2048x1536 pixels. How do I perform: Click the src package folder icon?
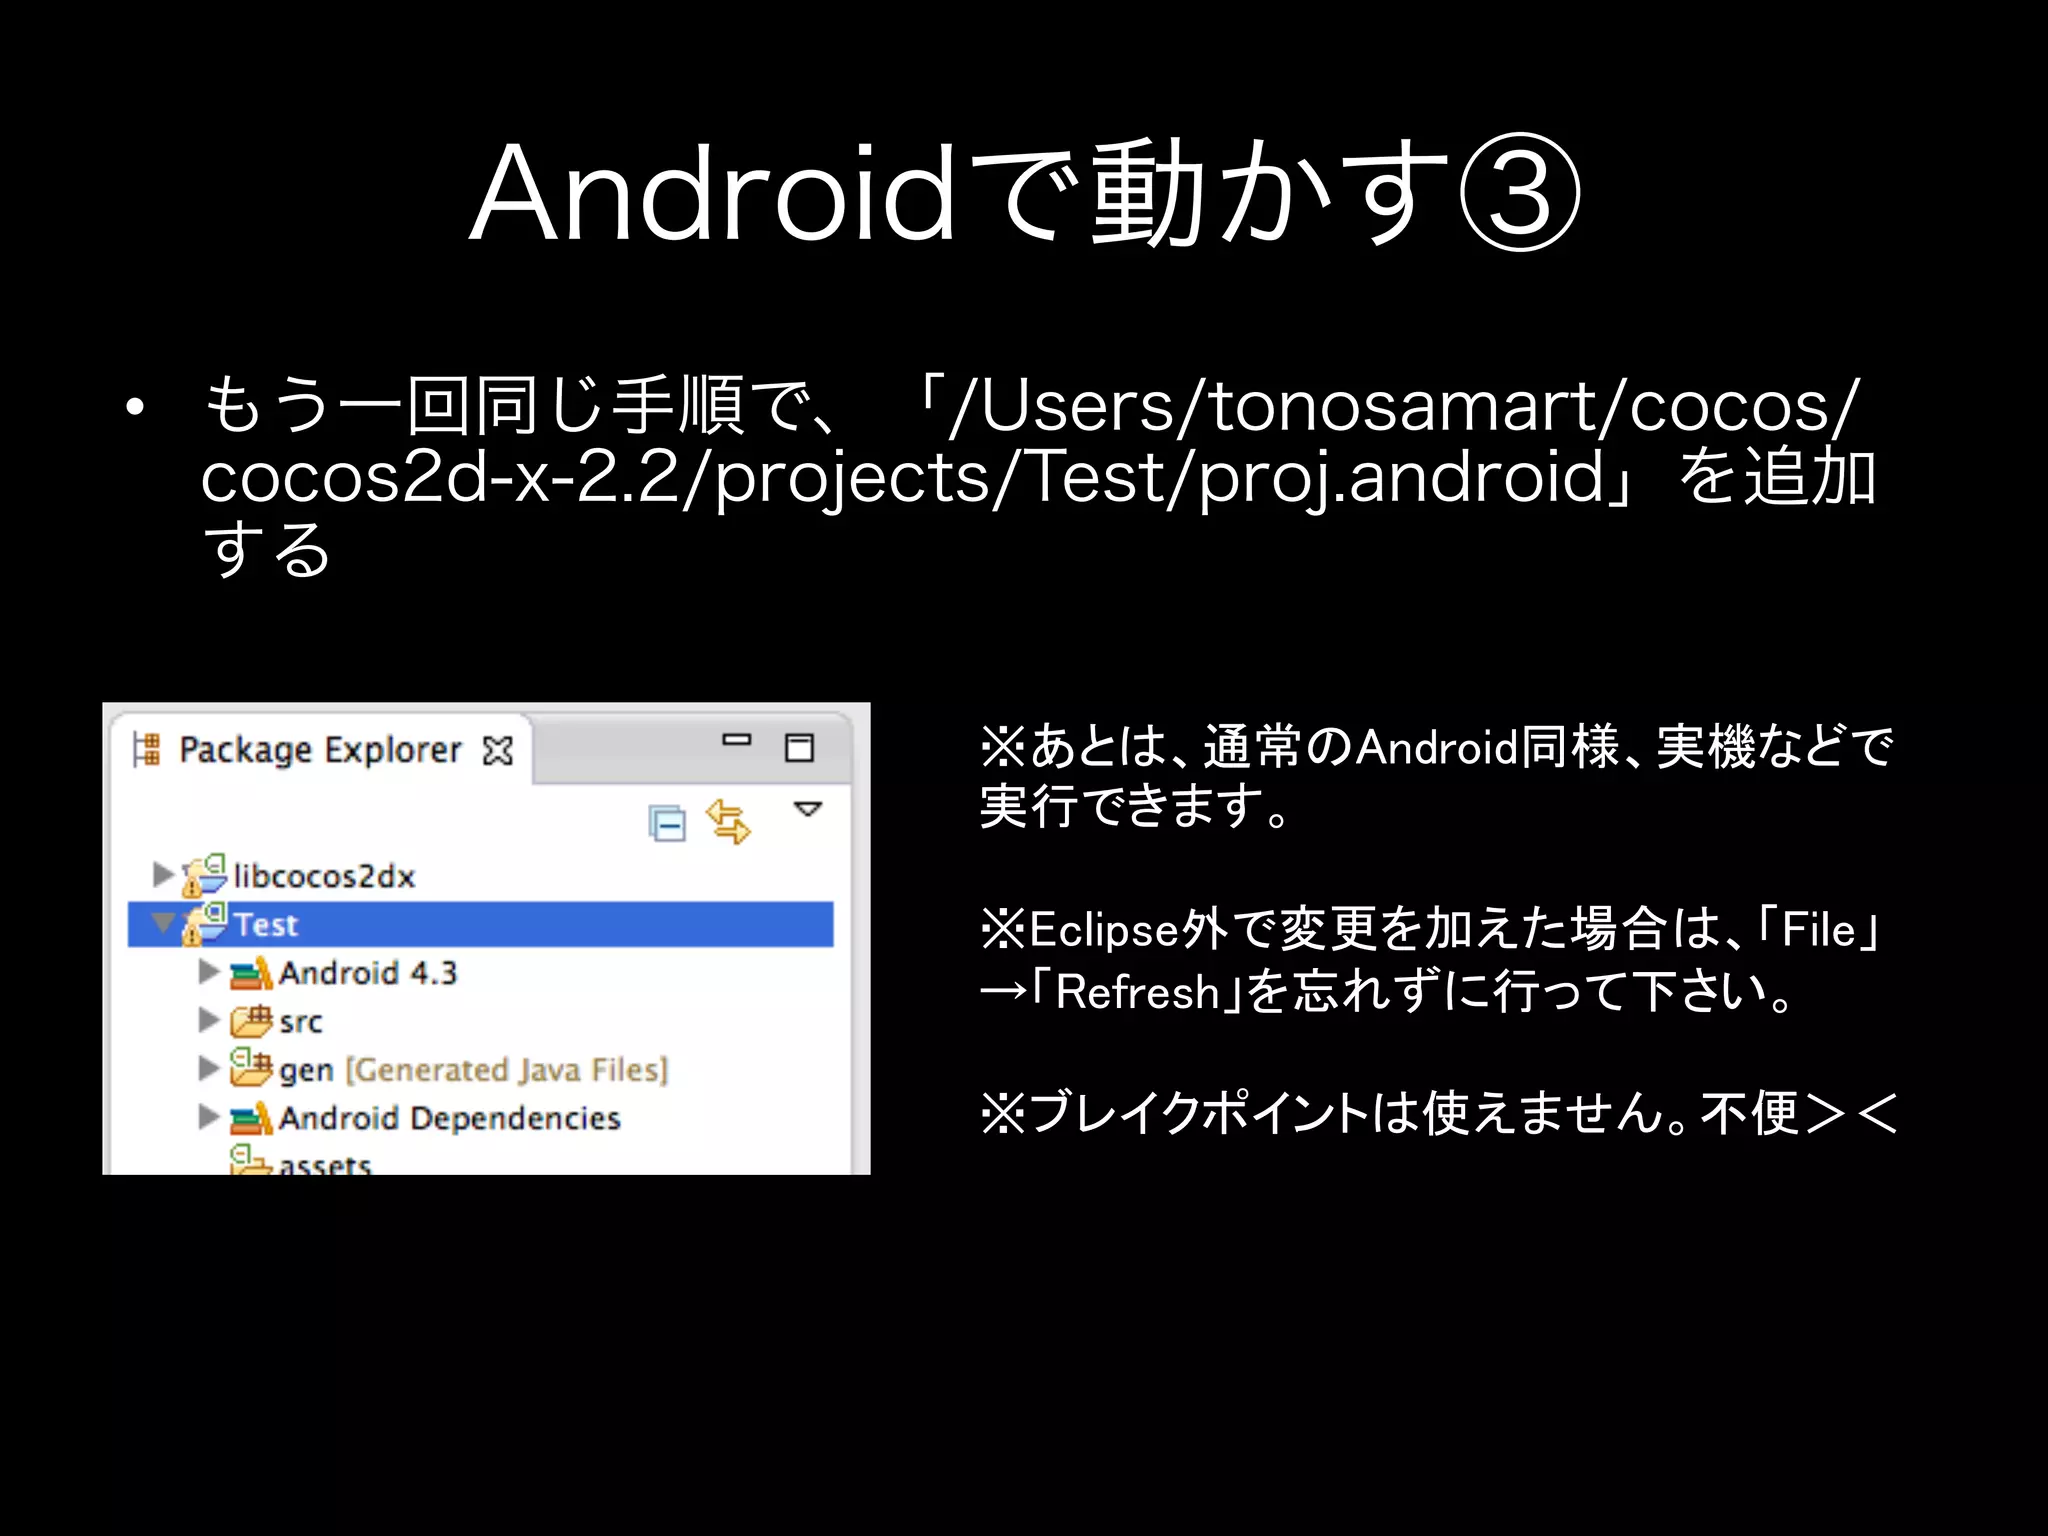click(x=250, y=1021)
